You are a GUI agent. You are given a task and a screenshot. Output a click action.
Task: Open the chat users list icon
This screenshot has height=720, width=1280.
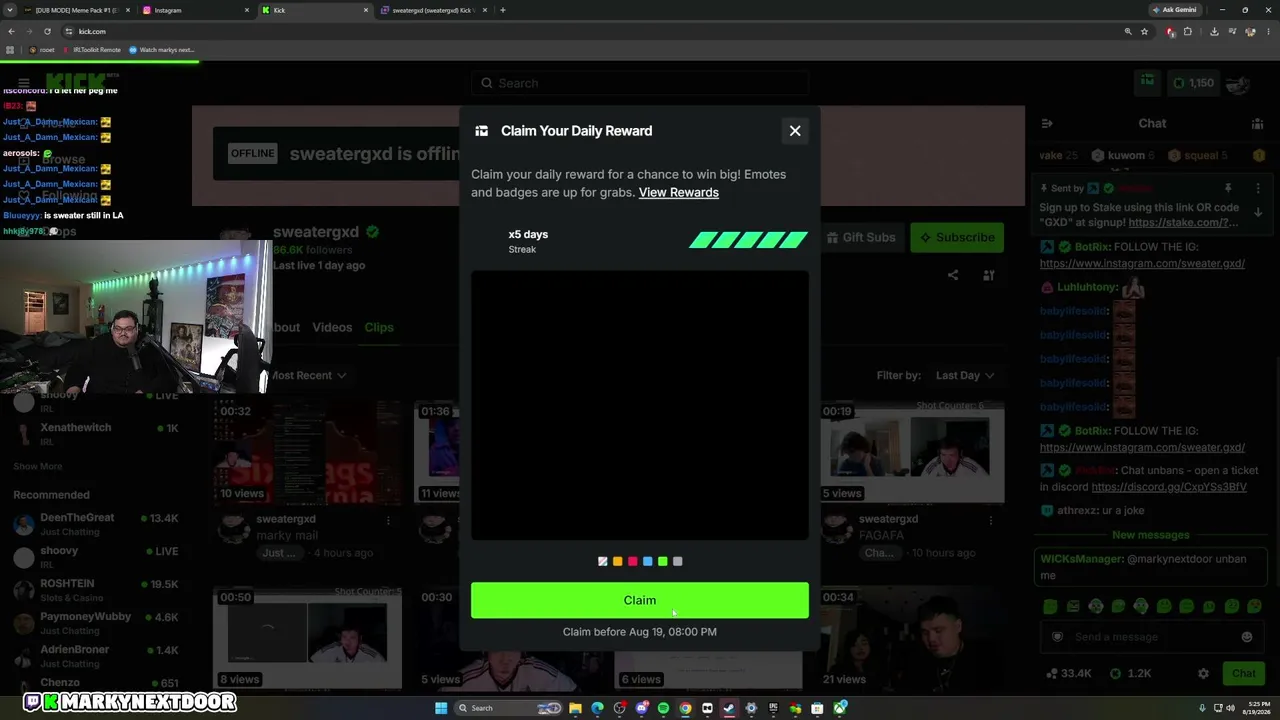point(1257,123)
